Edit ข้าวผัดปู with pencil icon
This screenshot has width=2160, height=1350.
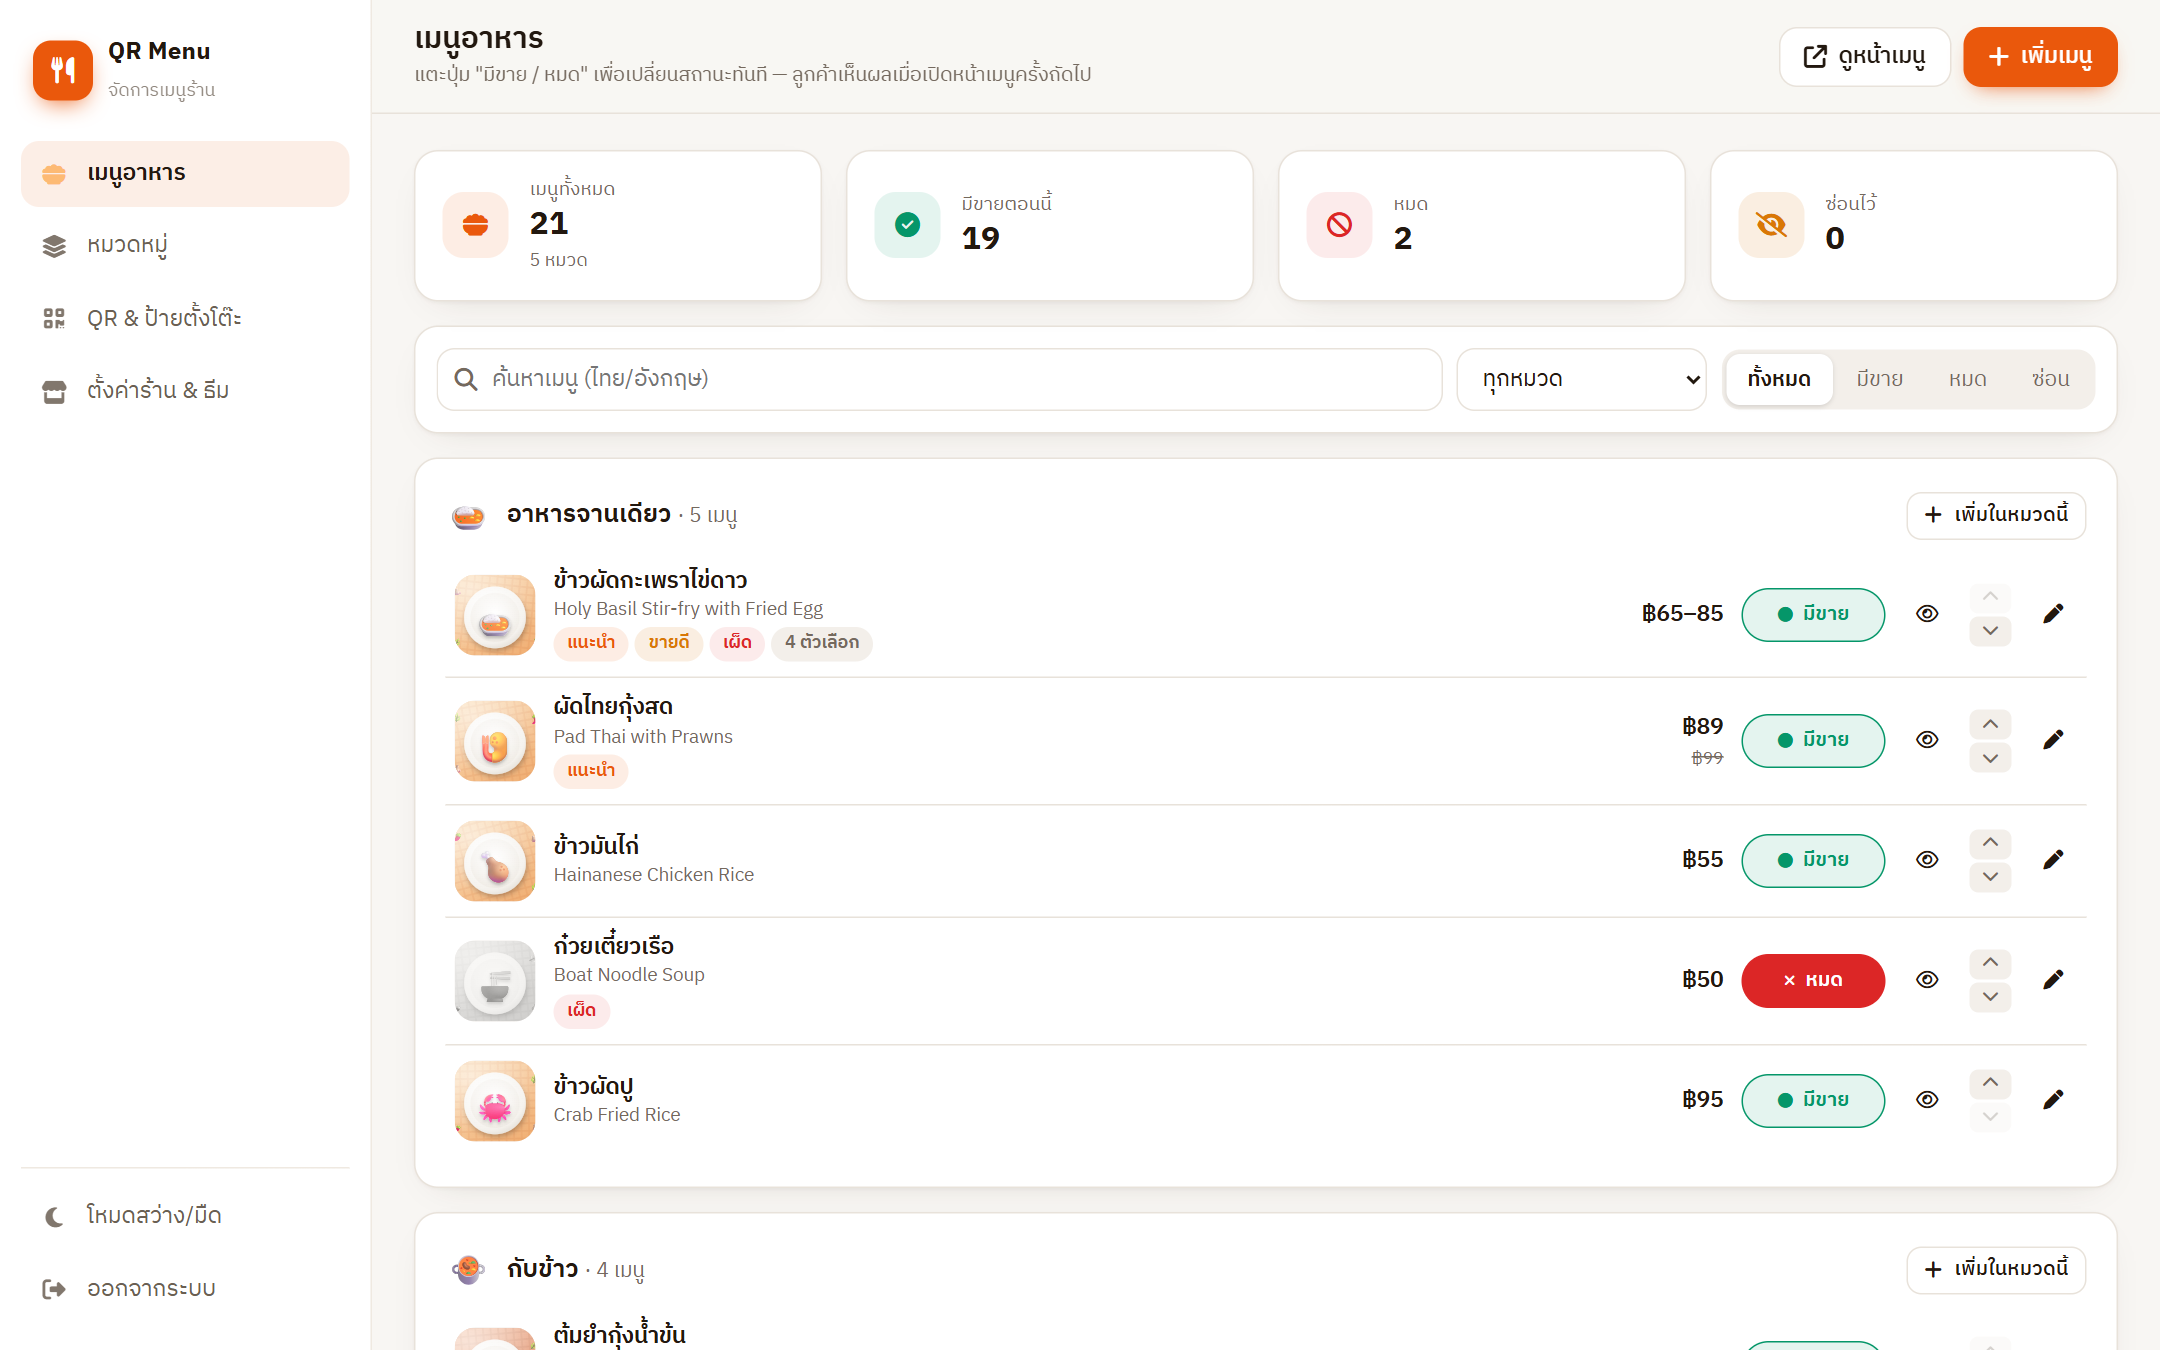tap(2053, 1100)
